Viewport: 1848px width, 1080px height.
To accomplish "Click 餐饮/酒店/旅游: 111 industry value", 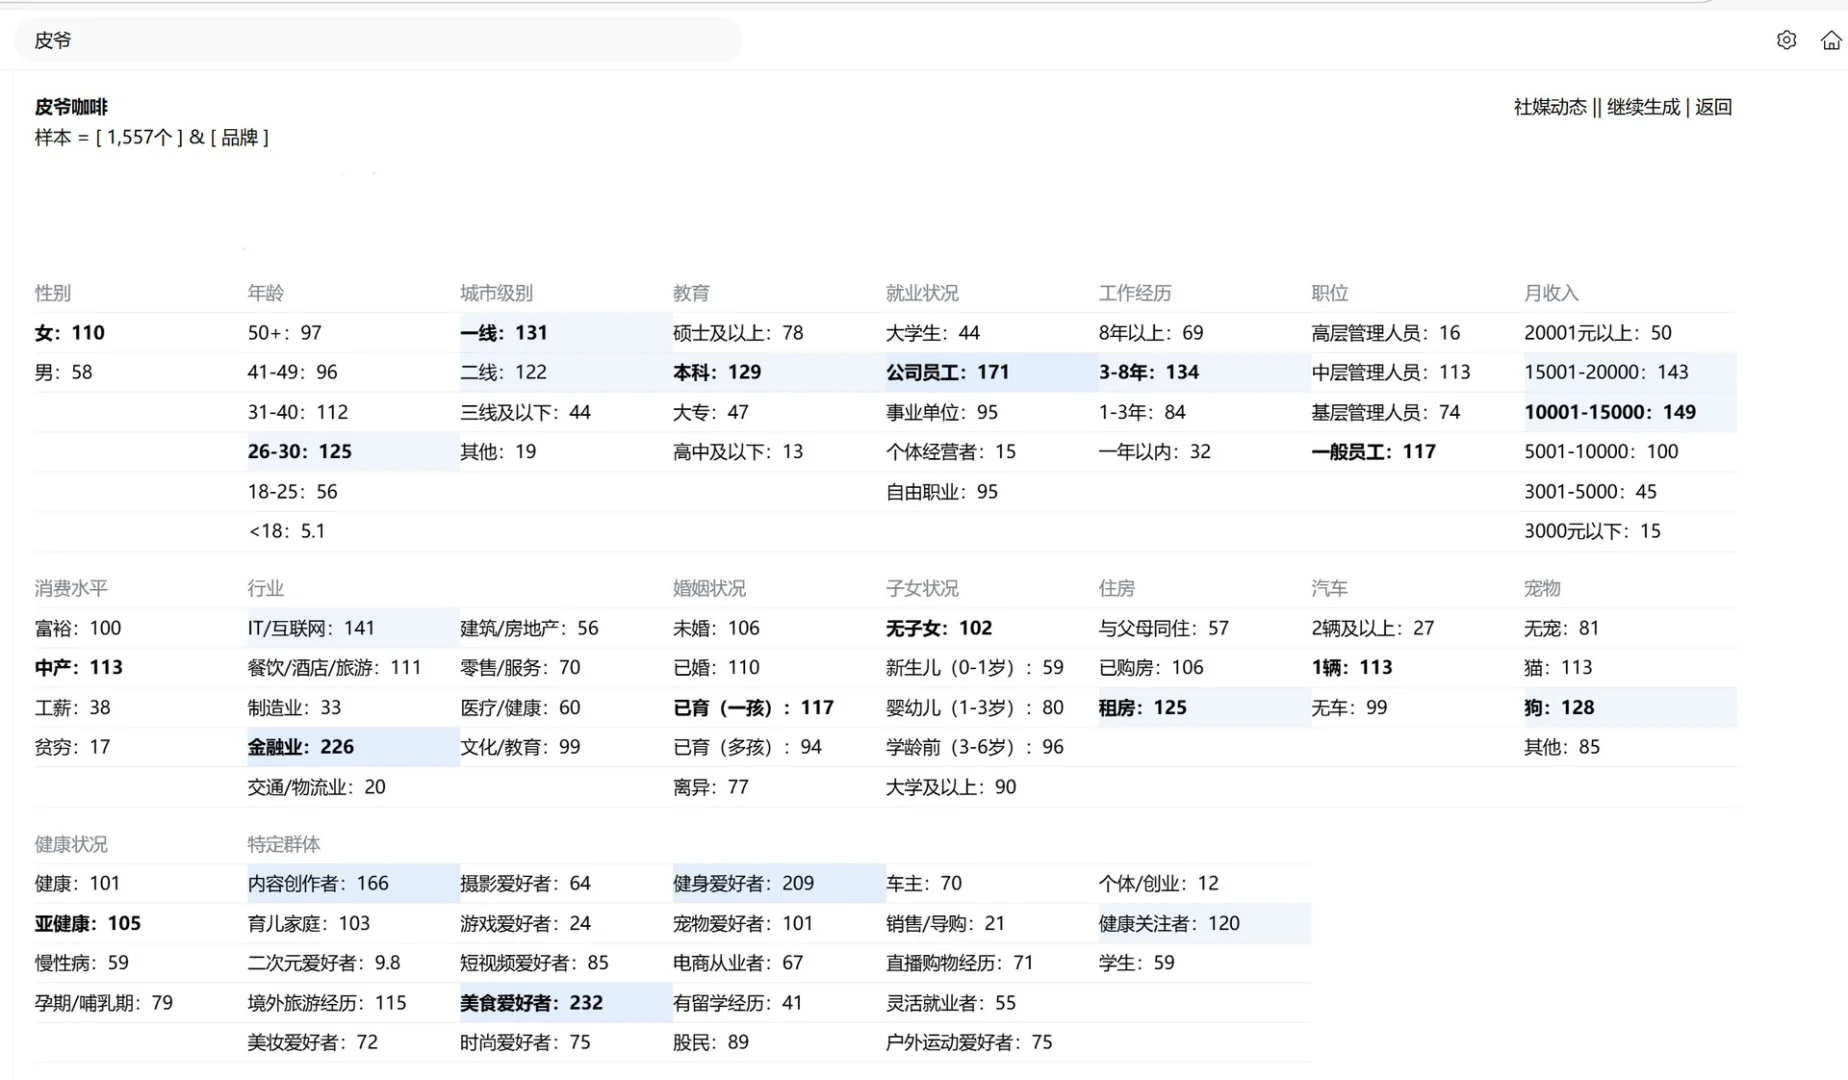I will 335,668.
